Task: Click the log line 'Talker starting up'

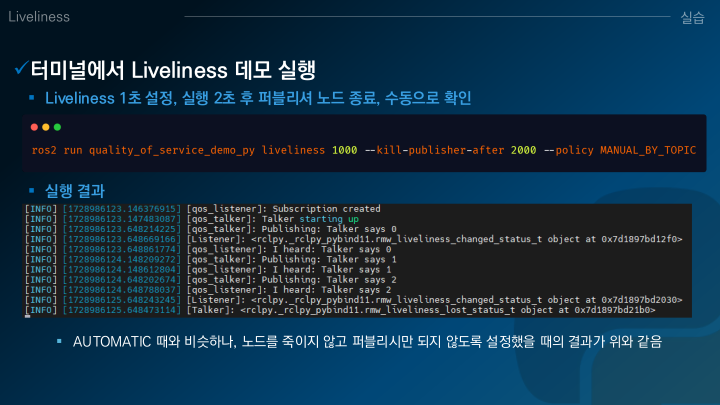Action: click(191, 219)
